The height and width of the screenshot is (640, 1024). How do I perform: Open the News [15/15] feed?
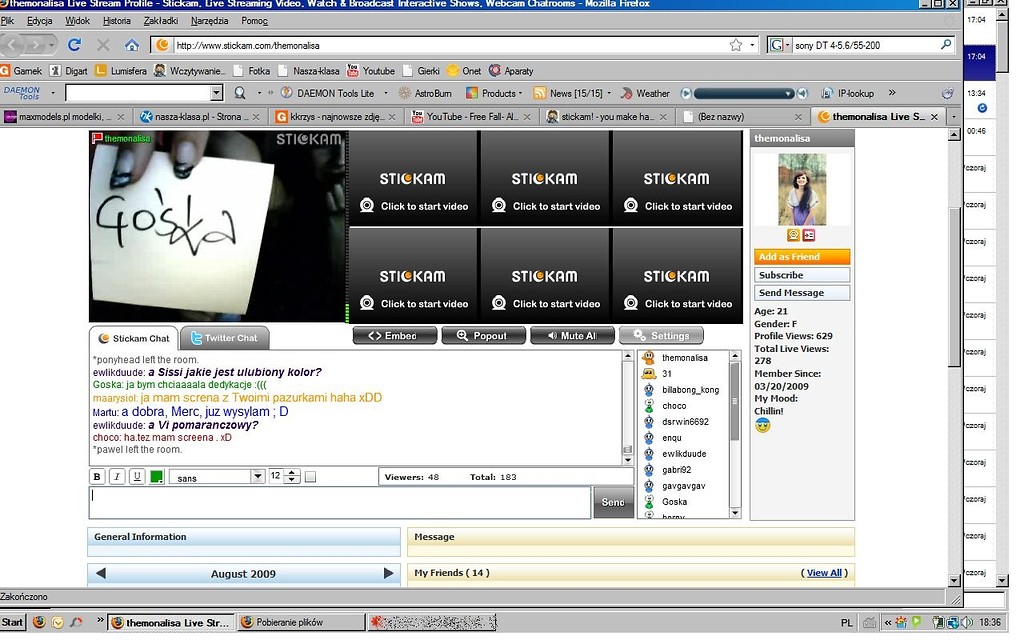click(x=568, y=93)
